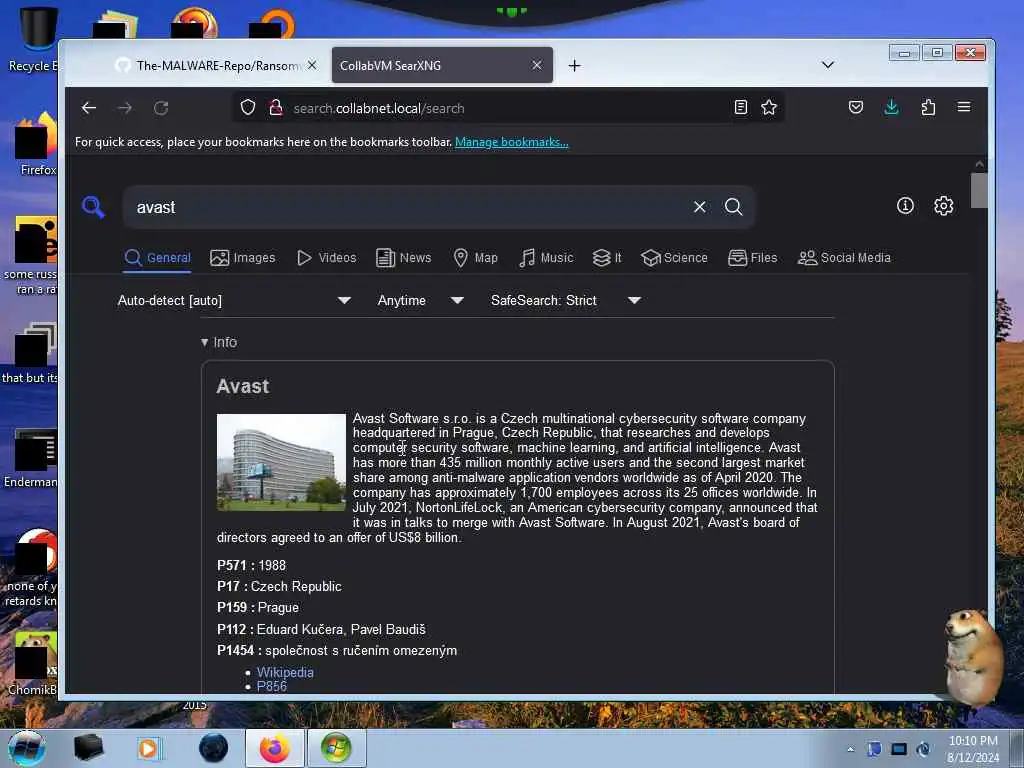Clear the avast search query
Image resolution: width=1024 pixels, height=768 pixels.
[699, 207]
